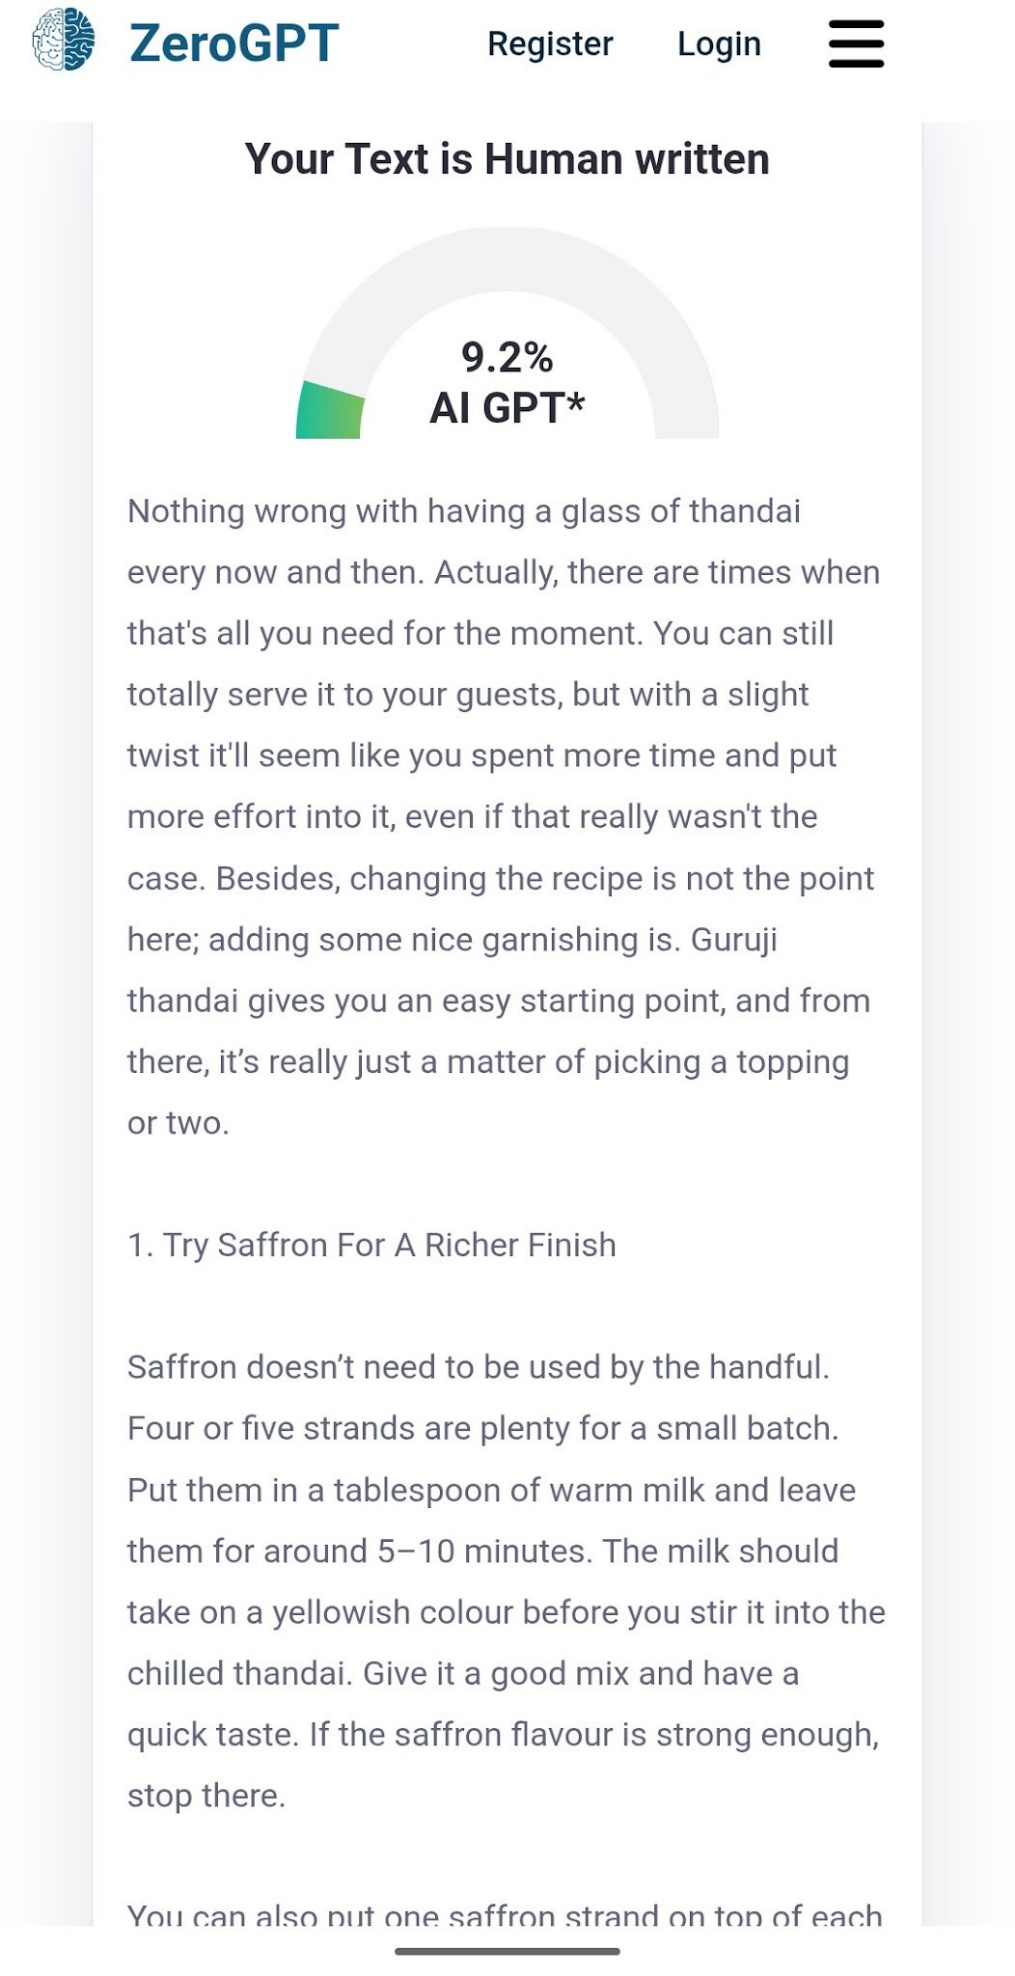Click the AI GPT* label under percentage
Image resolution: width=1015 pixels, height=1976 pixels.
[507, 407]
